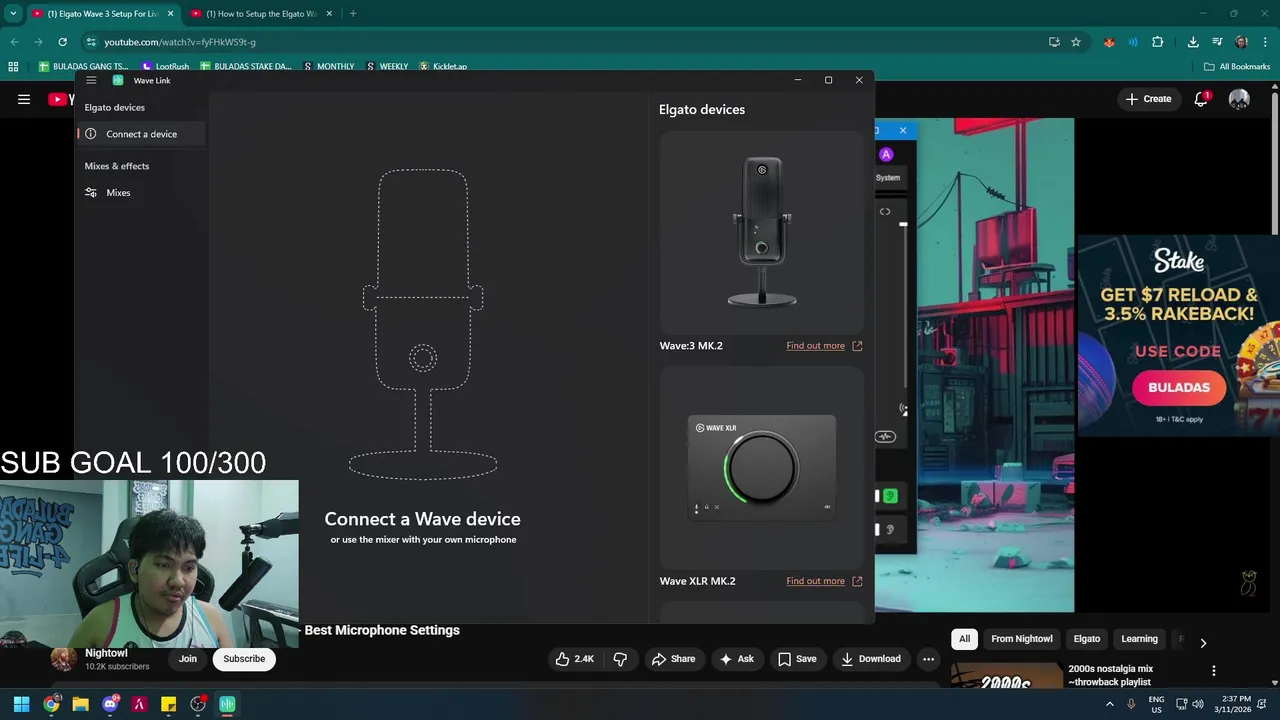
Task: Open Windows Start menu
Action: [x=22, y=704]
